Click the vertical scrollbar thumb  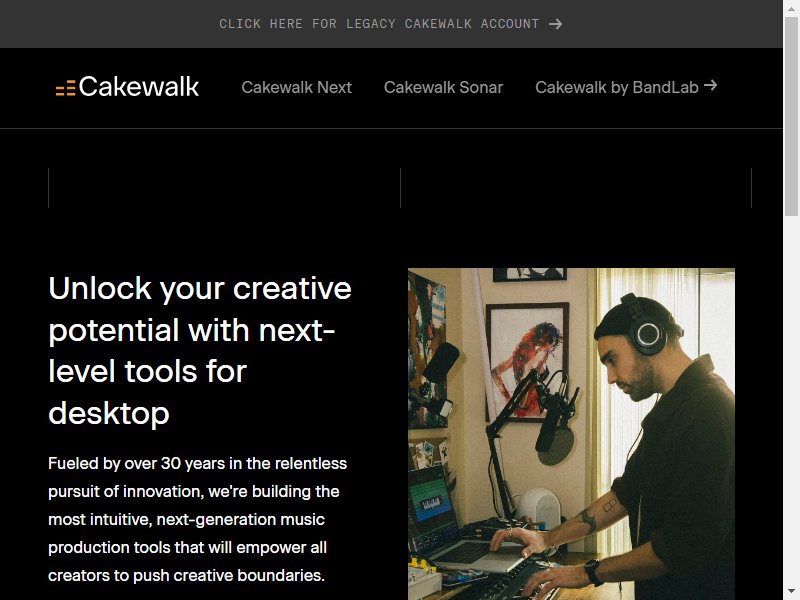(791, 116)
